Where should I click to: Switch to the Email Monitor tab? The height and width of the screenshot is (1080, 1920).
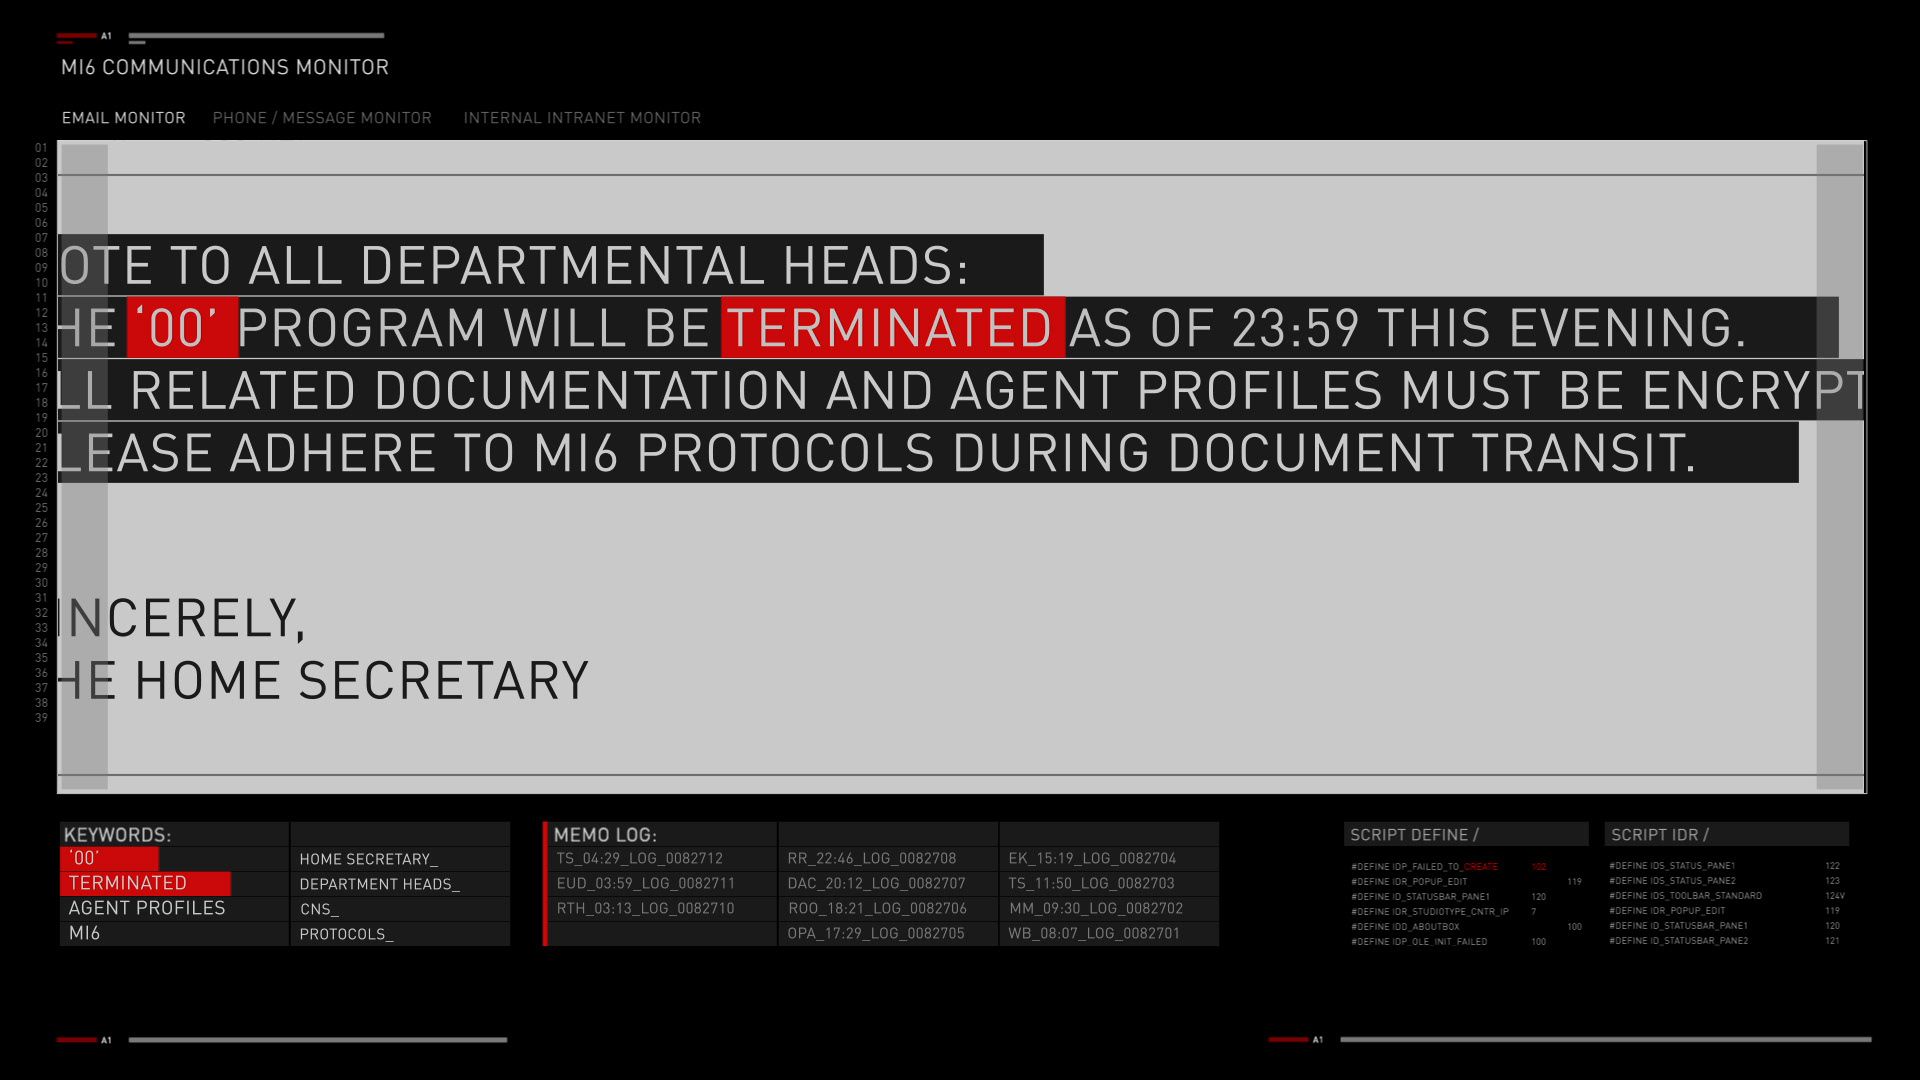pos(124,118)
